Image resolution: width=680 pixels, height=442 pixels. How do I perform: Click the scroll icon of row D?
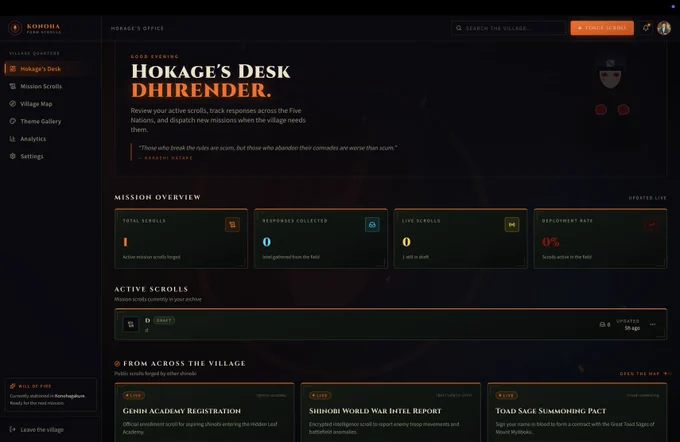pos(131,324)
